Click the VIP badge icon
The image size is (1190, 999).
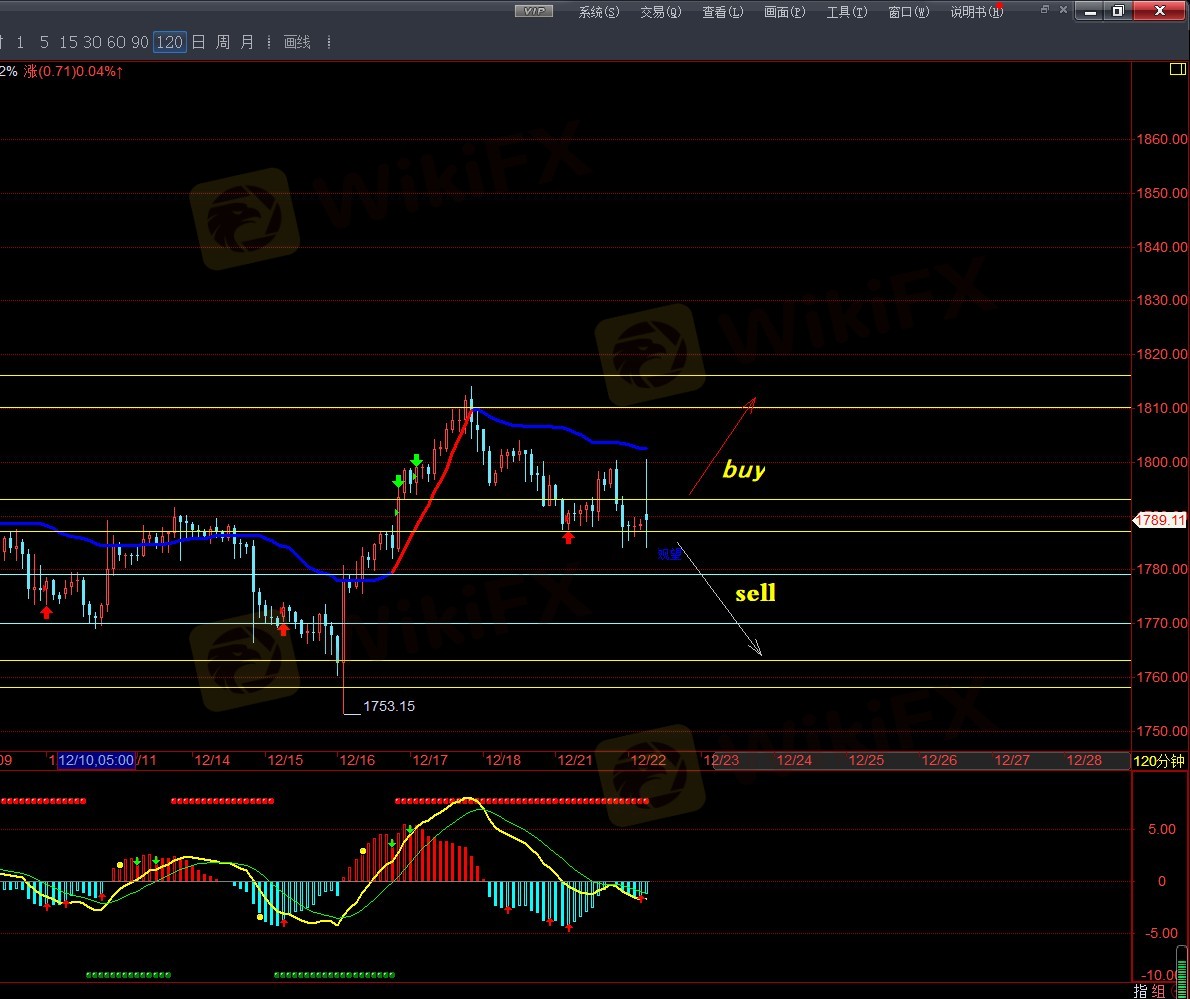tap(534, 11)
